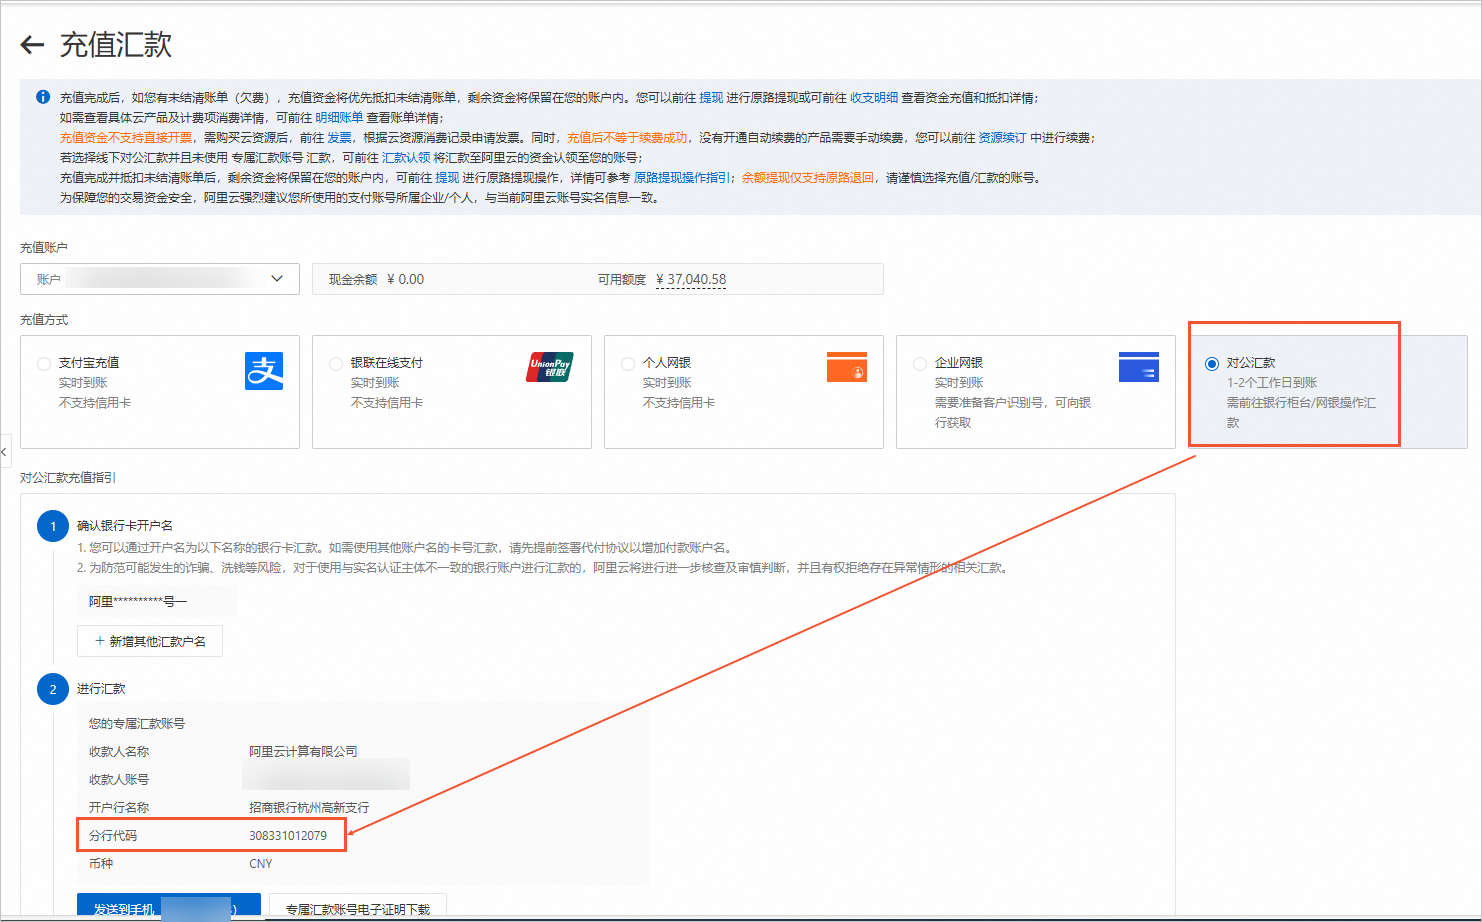The width and height of the screenshot is (1482, 922).
Task: Click the Alipay logo icon
Action: pyautogui.click(x=264, y=371)
